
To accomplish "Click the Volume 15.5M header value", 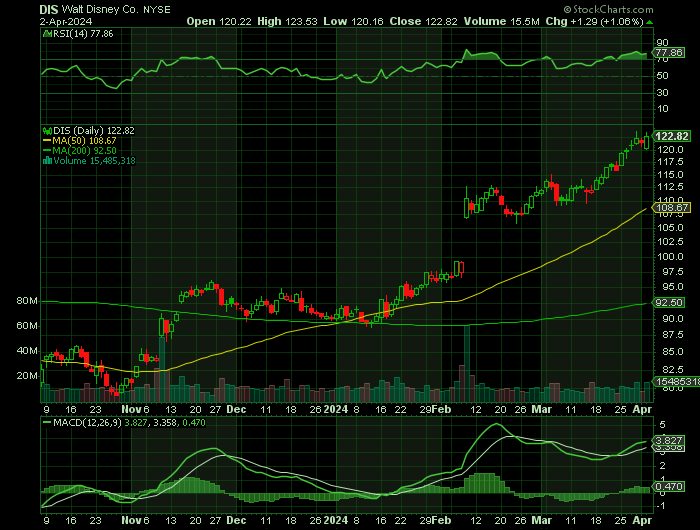I will (x=501, y=21).
